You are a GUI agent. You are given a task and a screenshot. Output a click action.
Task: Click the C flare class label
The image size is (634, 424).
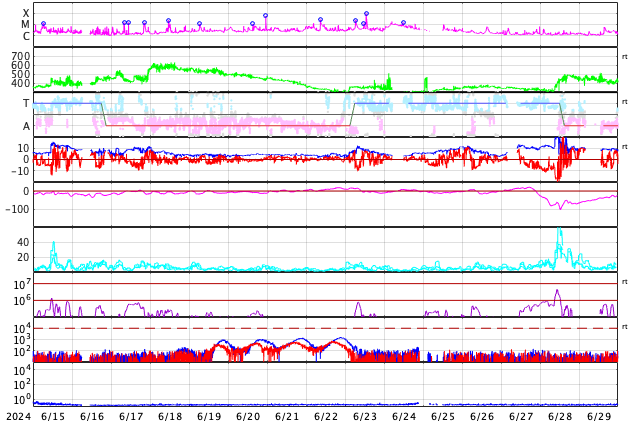(x=26, y=36)
